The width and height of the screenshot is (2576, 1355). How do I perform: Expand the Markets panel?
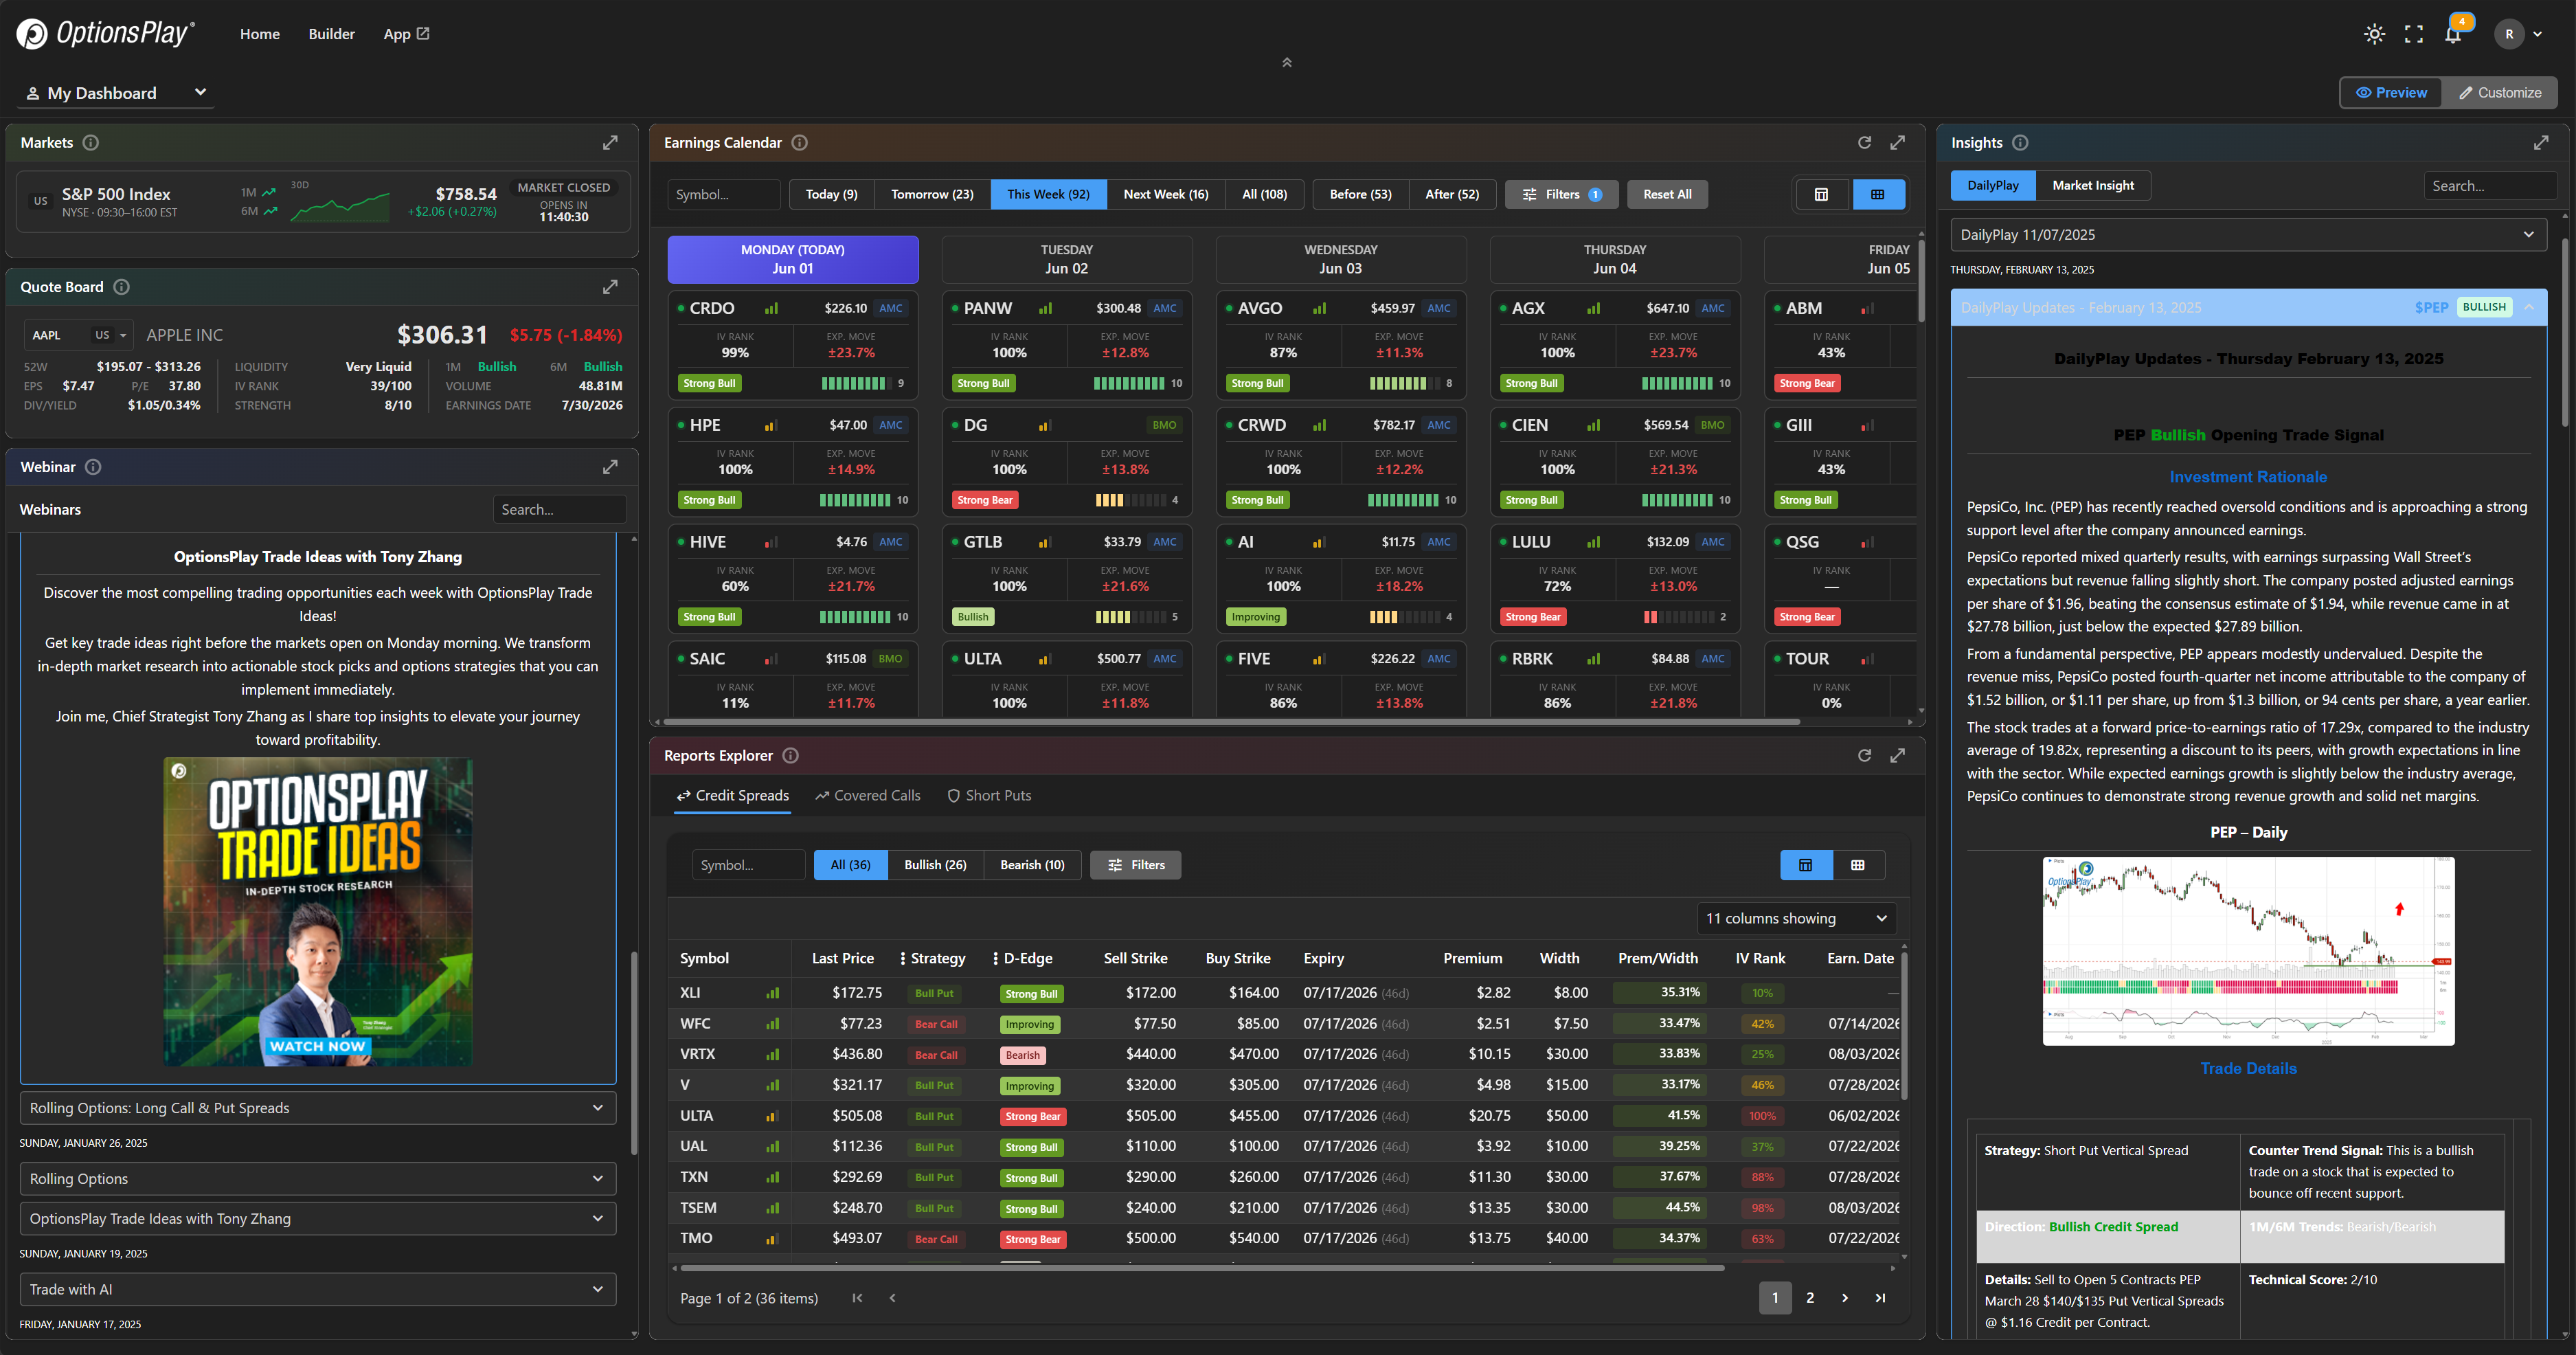tap(610, 143)
